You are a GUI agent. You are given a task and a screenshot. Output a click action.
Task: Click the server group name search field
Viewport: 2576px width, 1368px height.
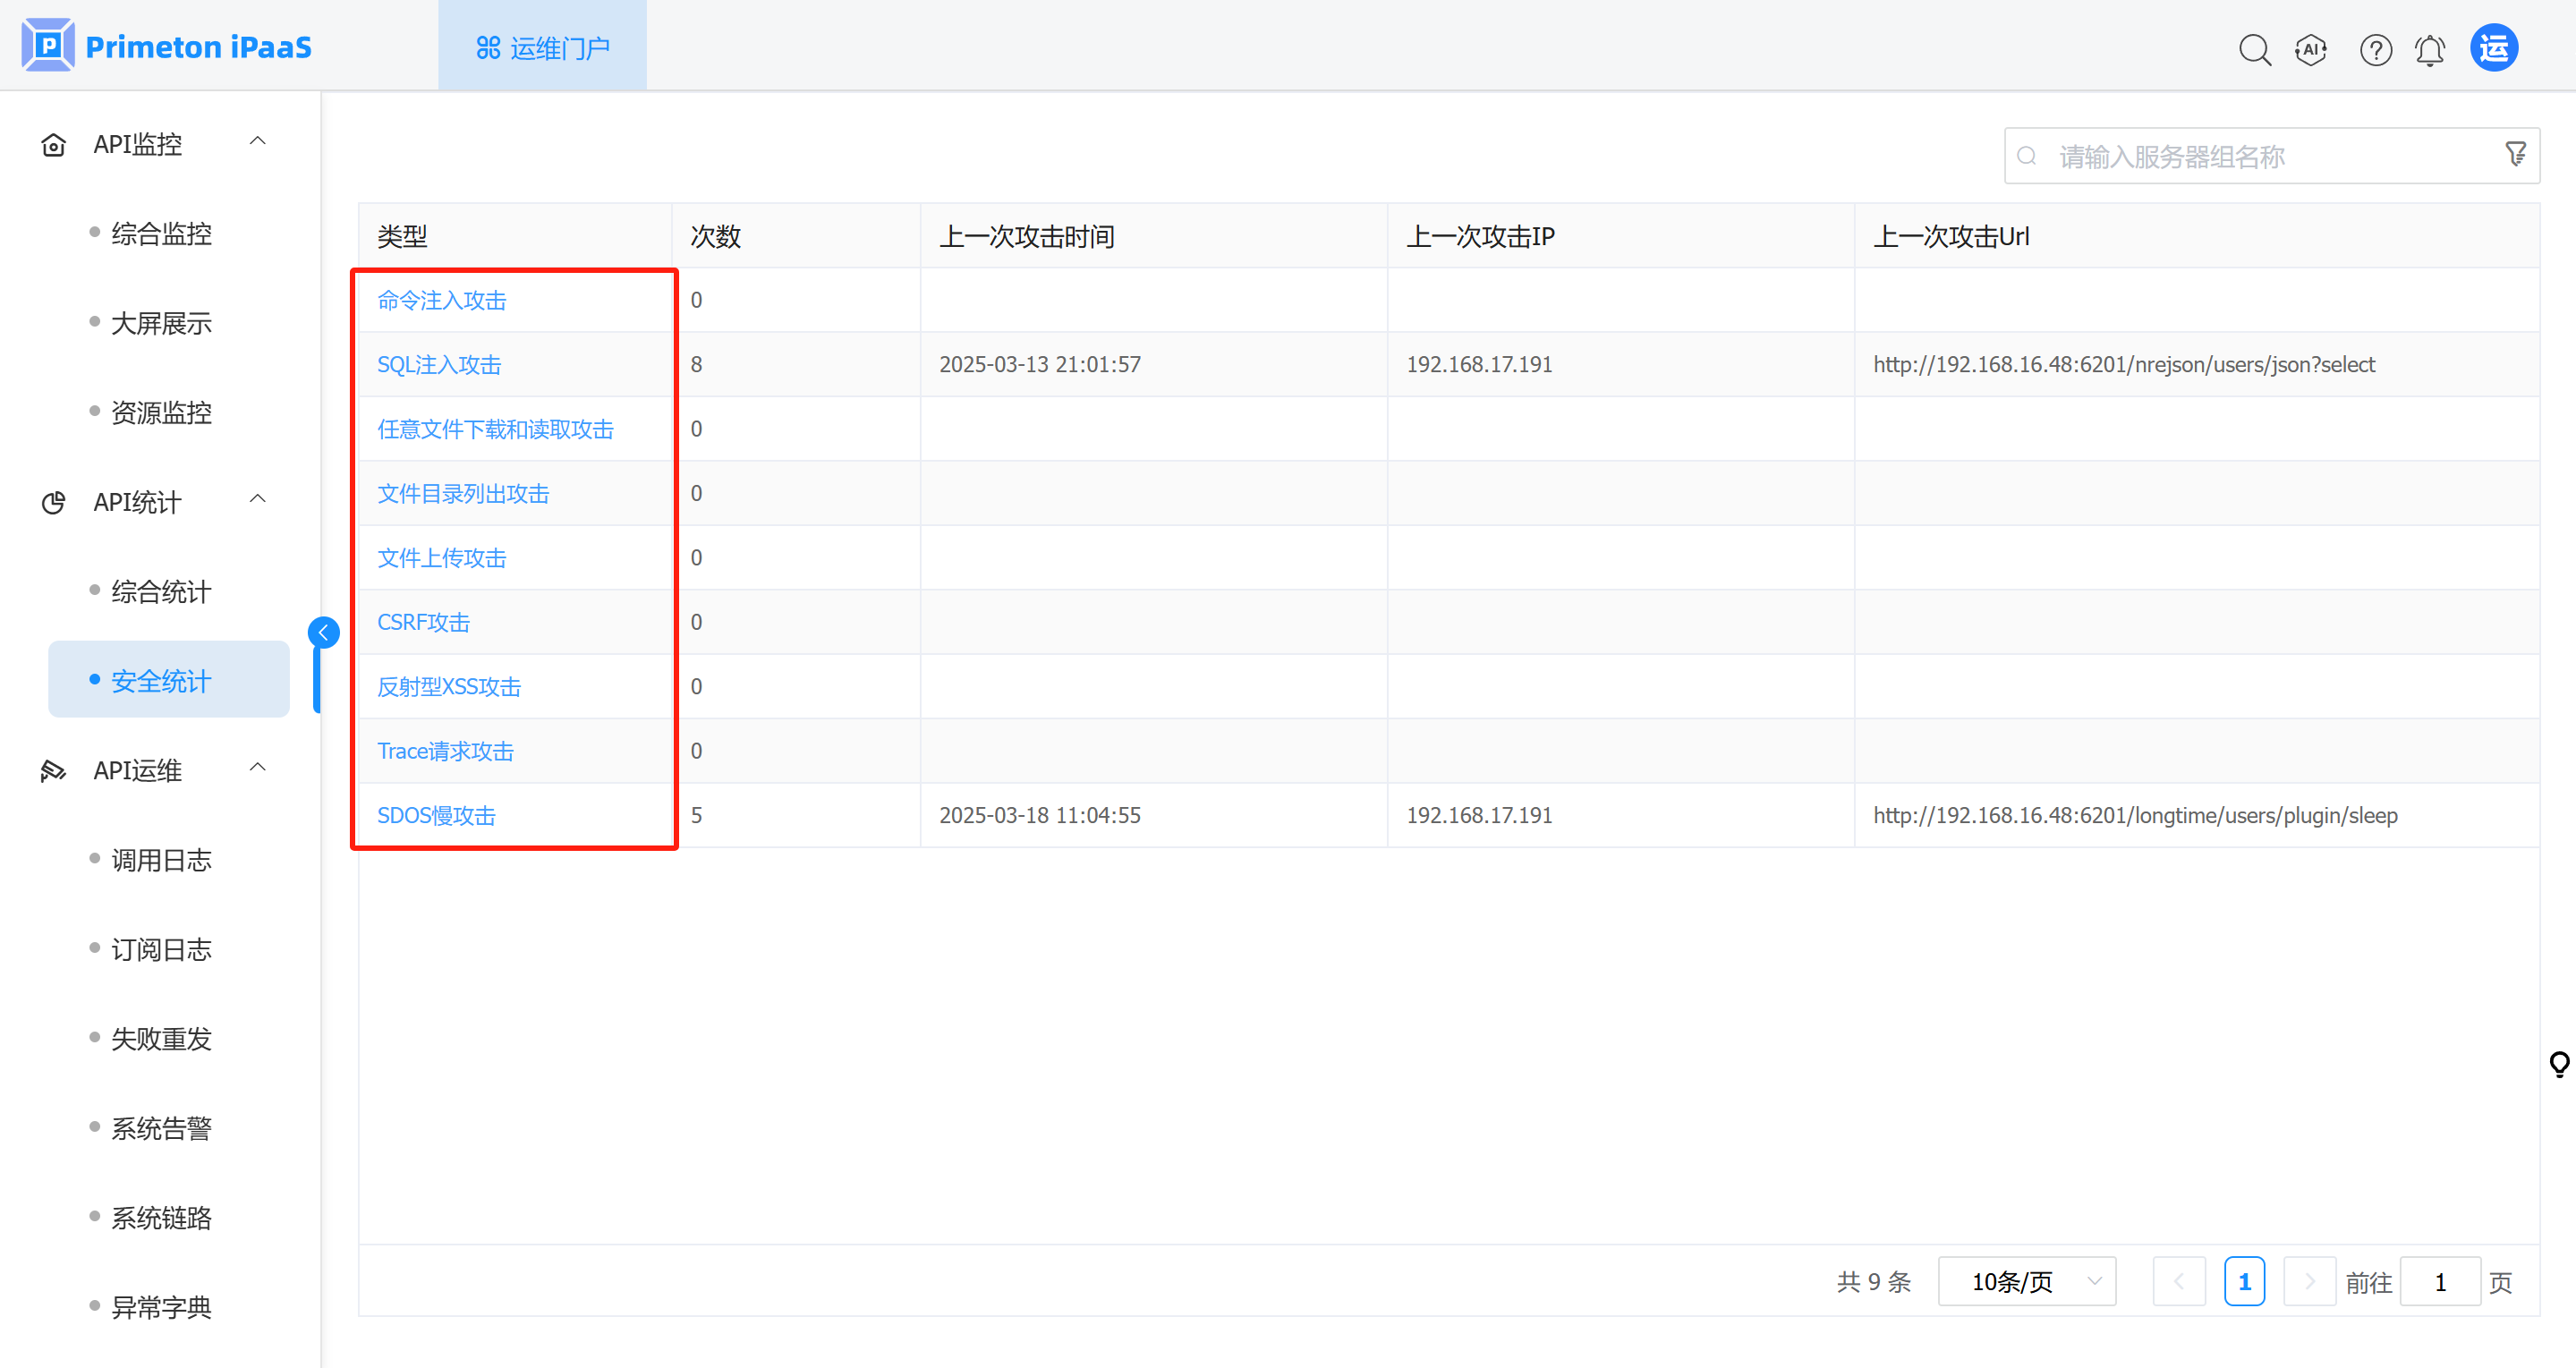click(2260, 156)
